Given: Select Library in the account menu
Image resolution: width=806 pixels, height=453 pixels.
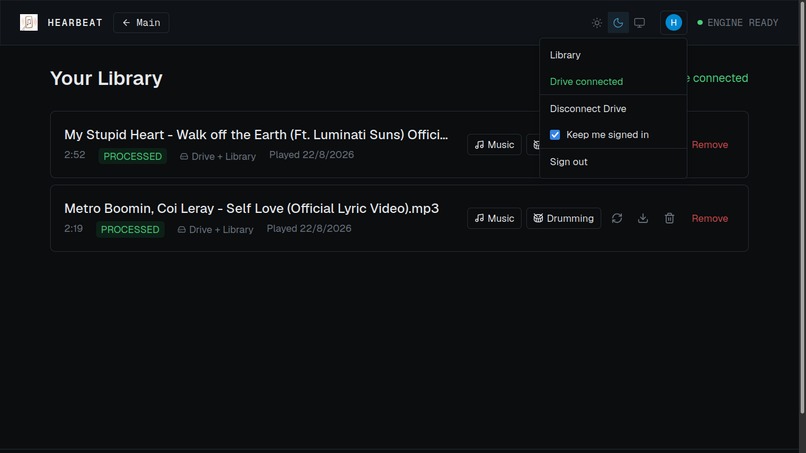Looking at the screenshot, I should [613, 55].
